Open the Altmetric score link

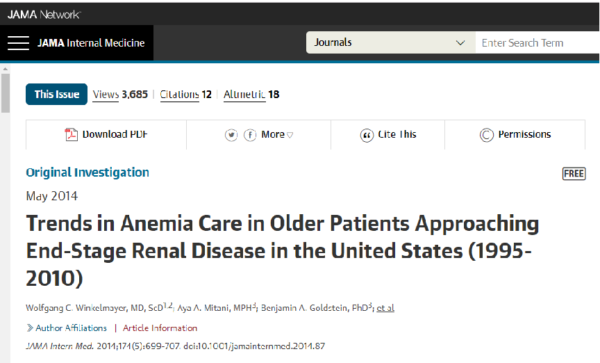click(251, 94)
